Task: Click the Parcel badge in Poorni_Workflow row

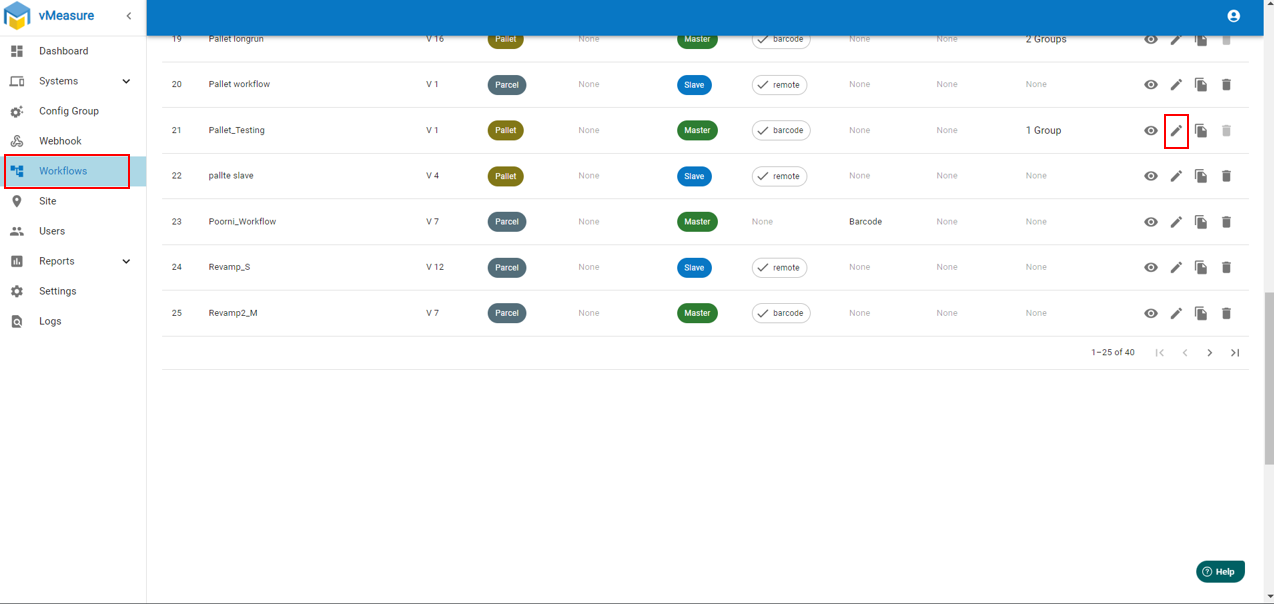Action: 507,222
